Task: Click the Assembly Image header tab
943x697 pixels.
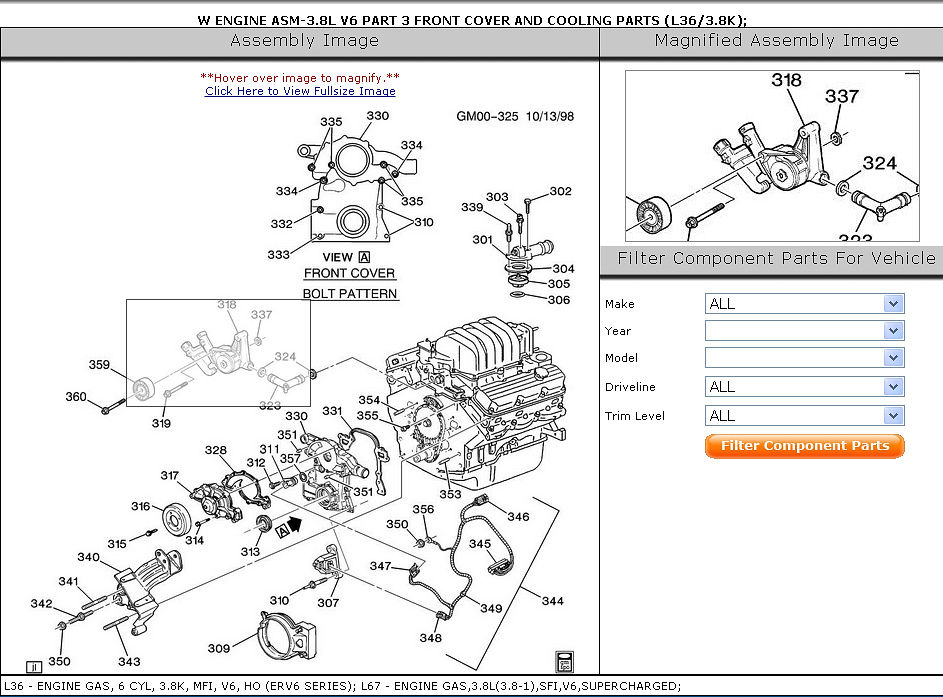Action: [304, 41]
